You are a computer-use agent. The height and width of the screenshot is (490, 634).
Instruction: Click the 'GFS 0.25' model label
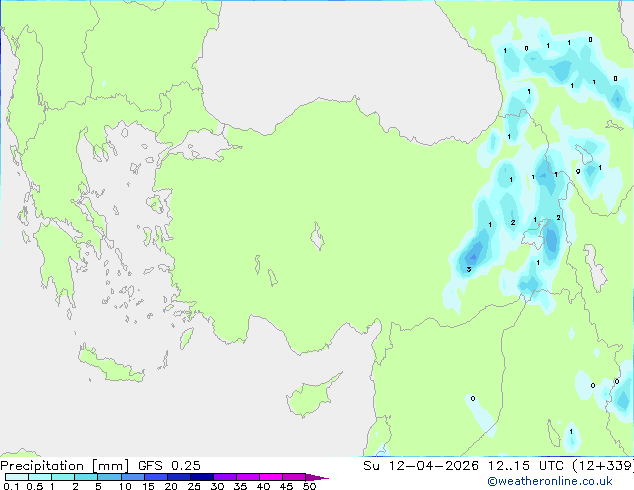click(169, 466)
